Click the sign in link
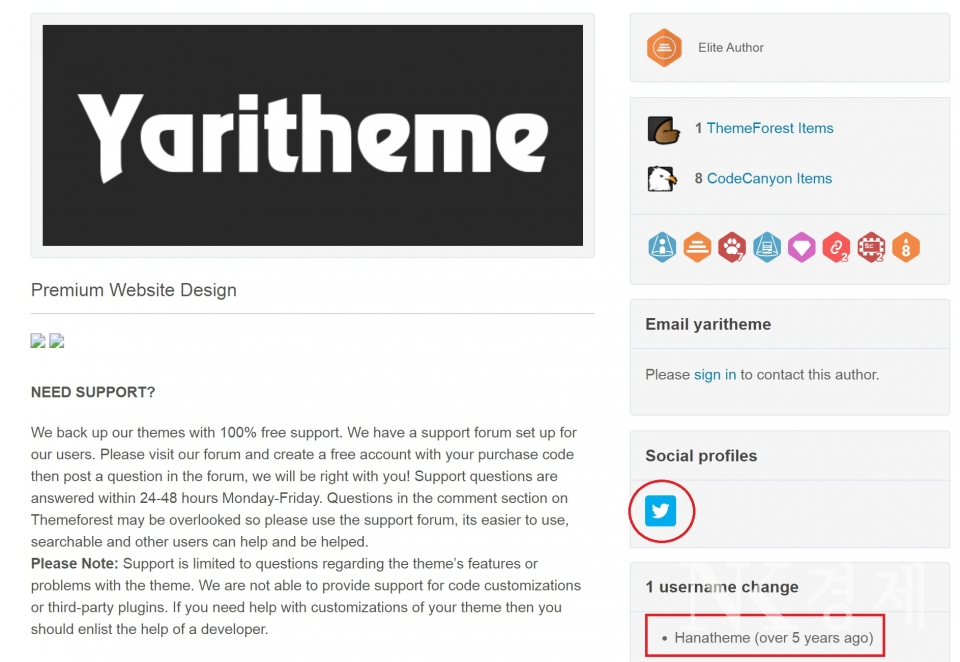960x662 pixels. tap(715, 375)
